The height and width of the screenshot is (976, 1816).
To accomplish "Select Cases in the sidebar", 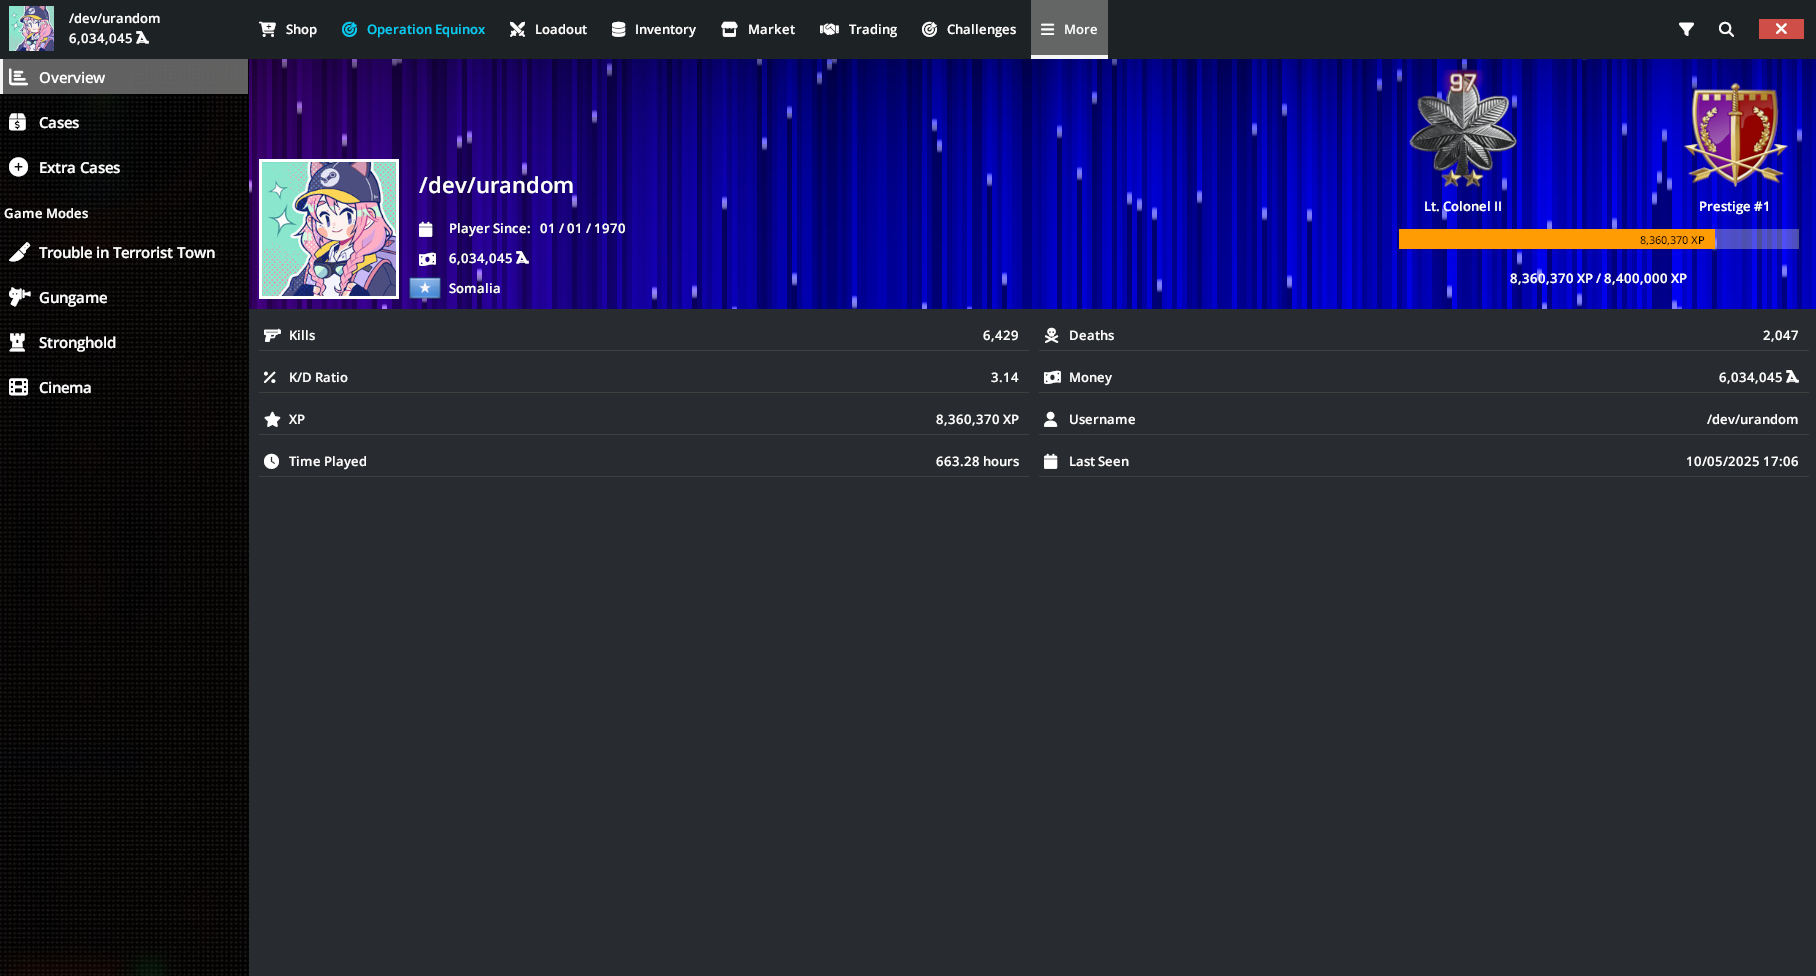I will (59, 122).
